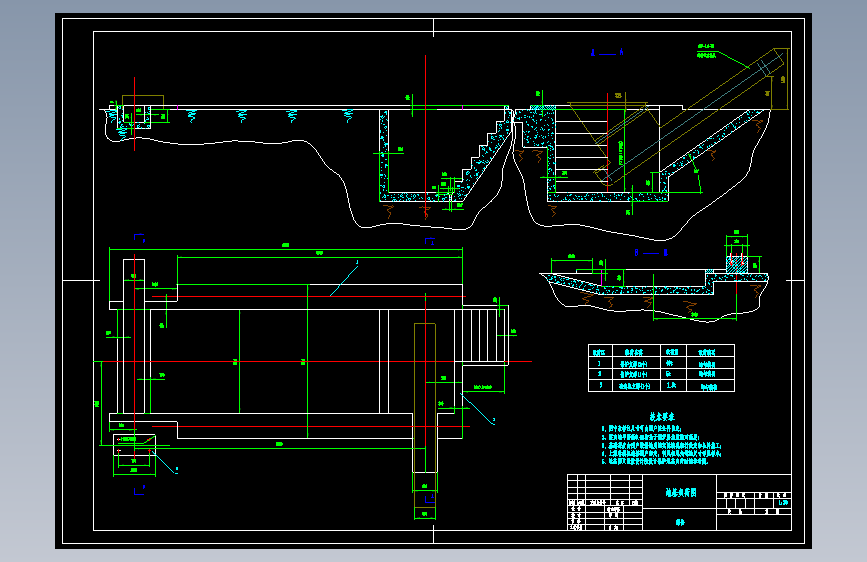Click the drawing title in the title block

pos(681,492)
